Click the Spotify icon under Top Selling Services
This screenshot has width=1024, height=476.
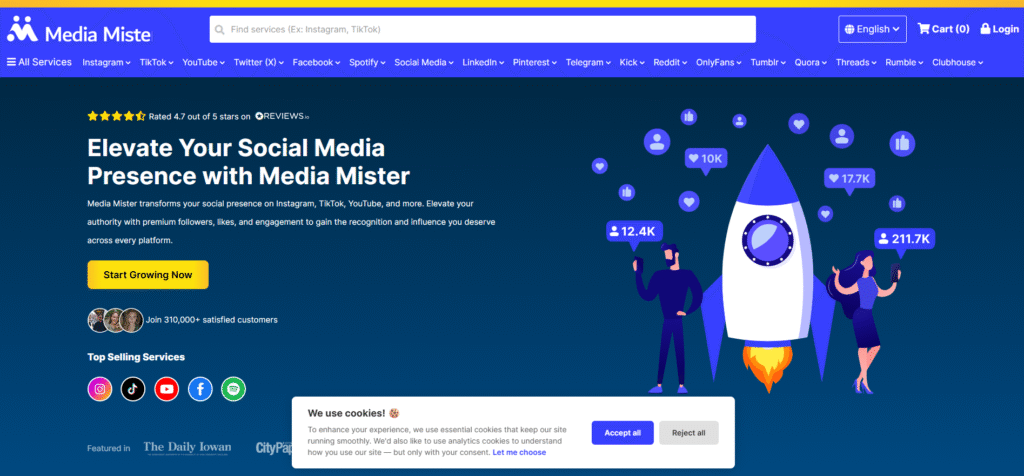click(x=233, y=389)
